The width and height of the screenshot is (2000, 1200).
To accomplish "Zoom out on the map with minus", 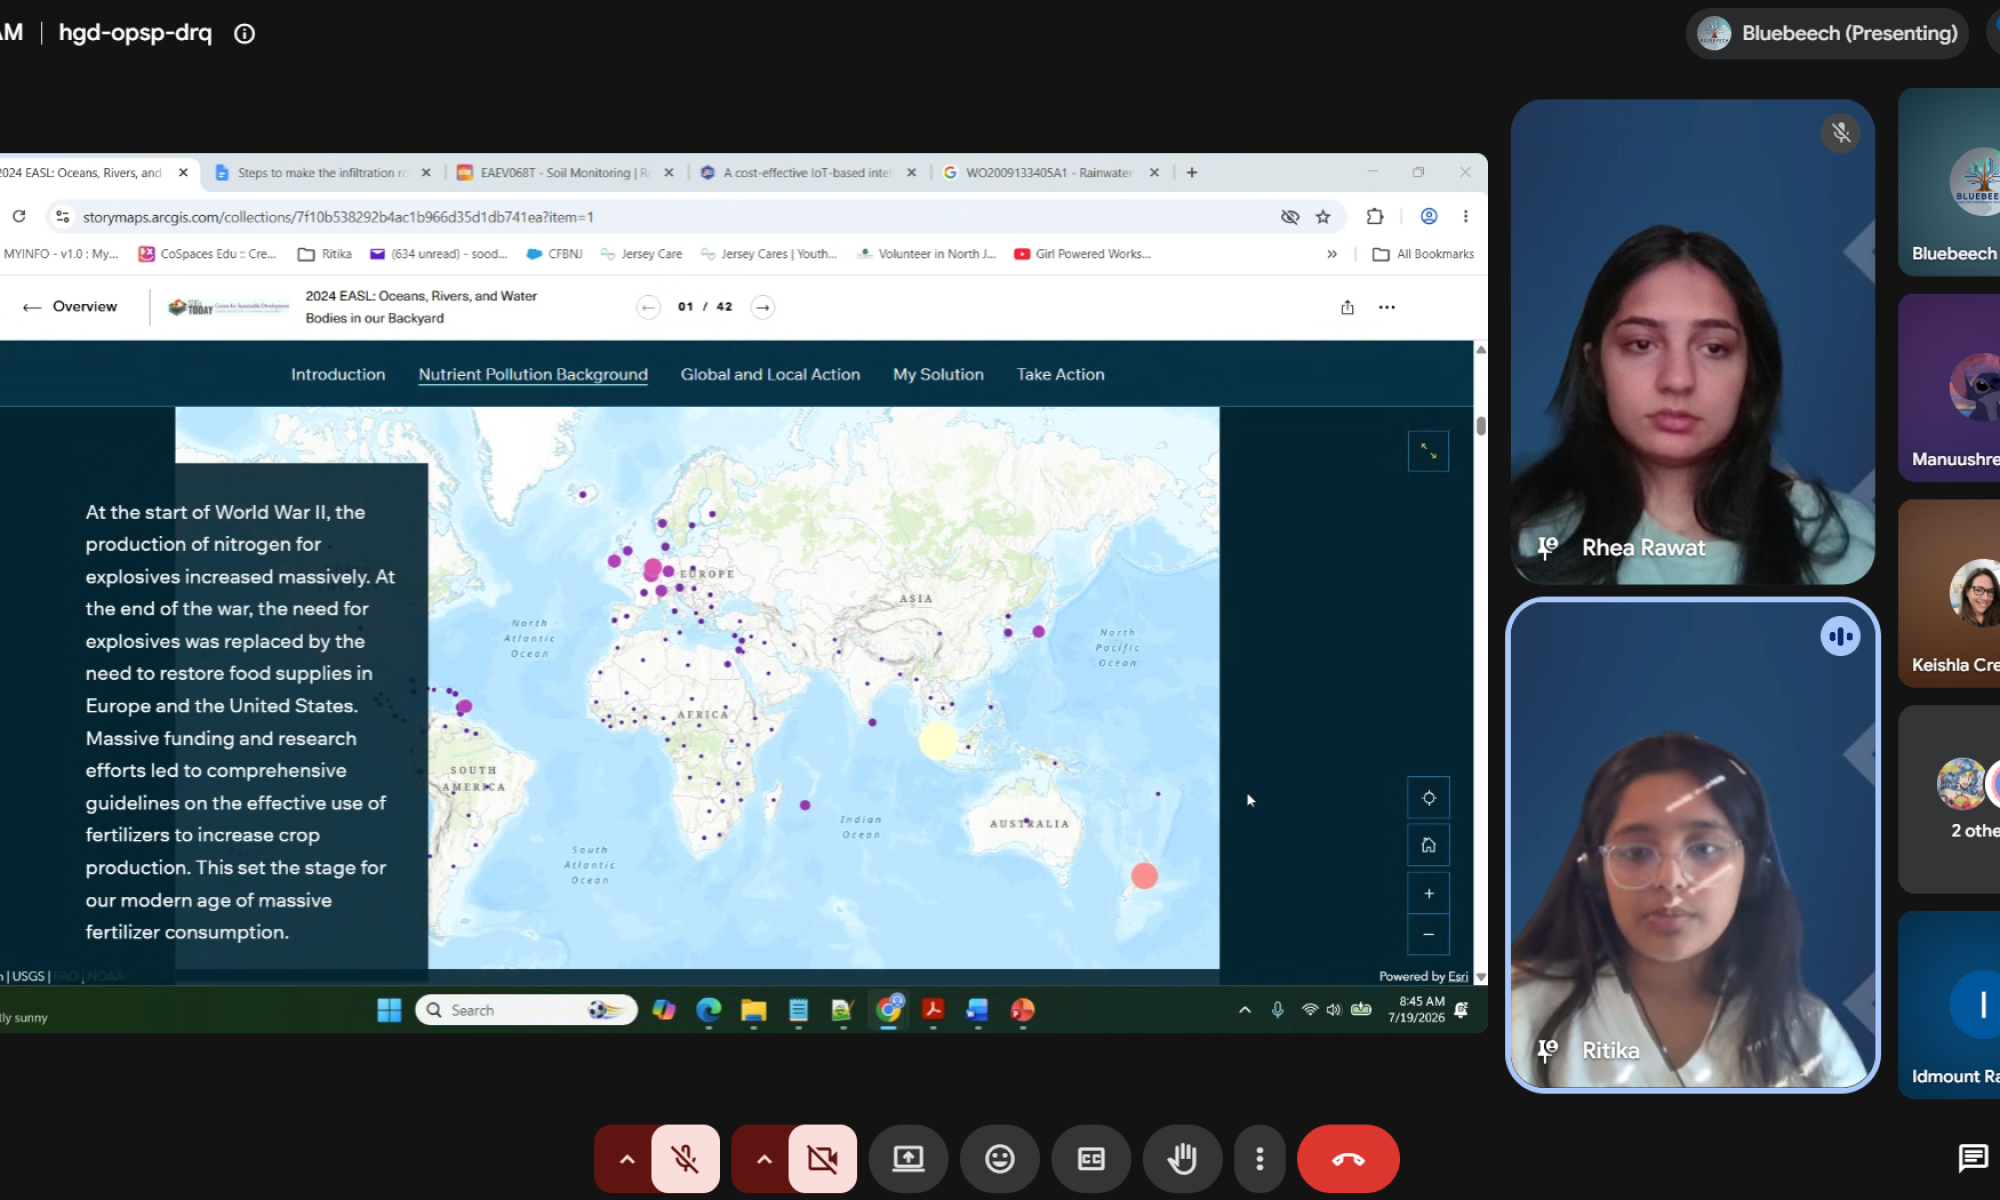I will tap(1428, 934).
